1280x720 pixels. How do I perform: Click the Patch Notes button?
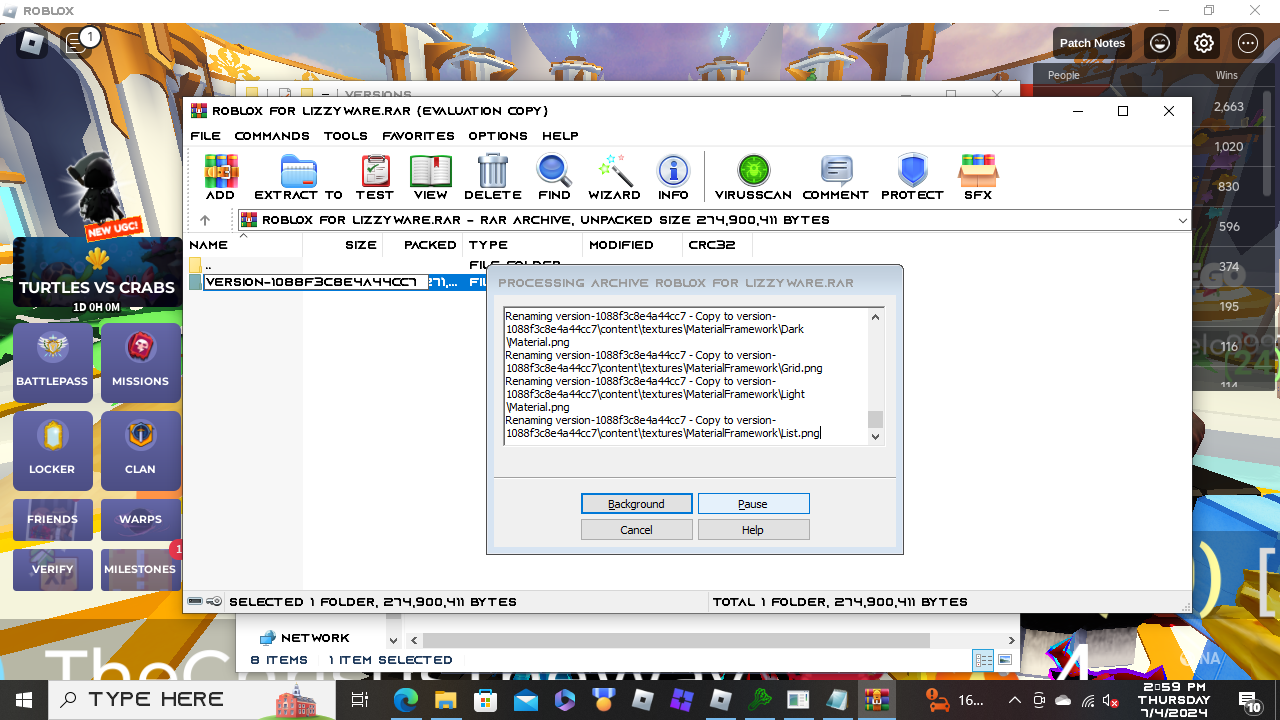(x=1092, y=43)
